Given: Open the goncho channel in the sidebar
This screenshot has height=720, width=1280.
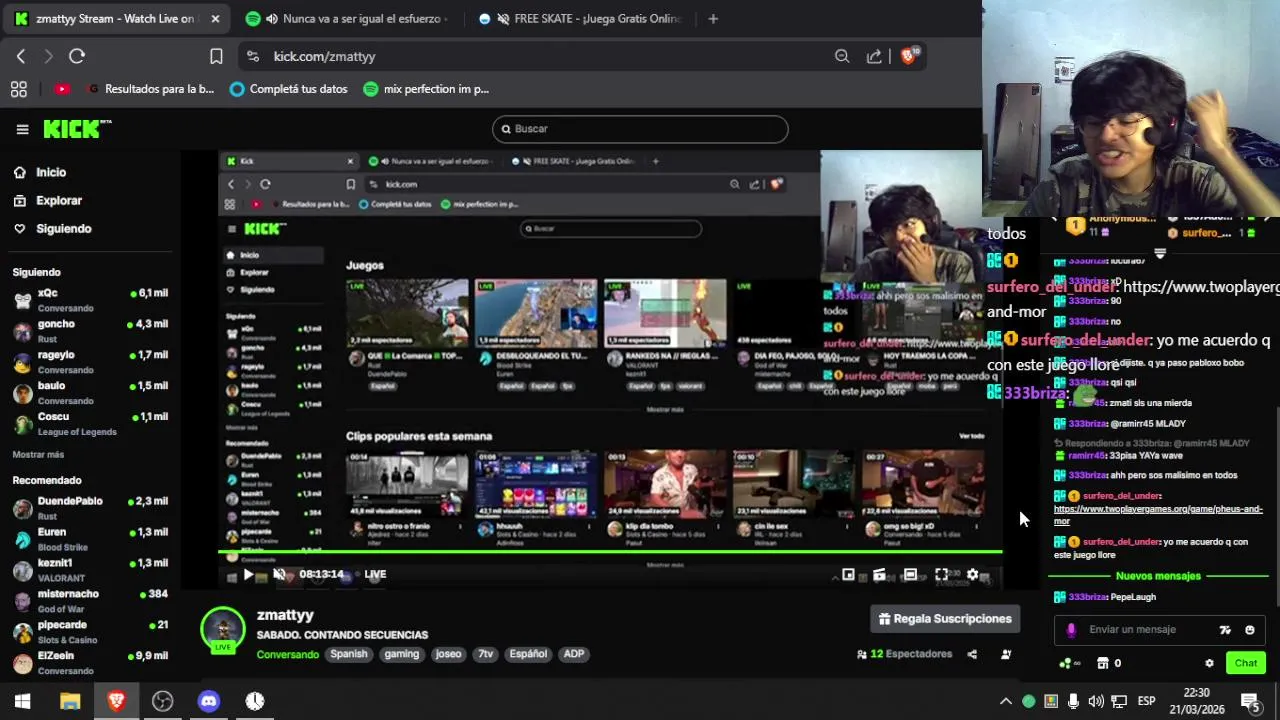Looking at the screenshot, I should coord(89,330).
